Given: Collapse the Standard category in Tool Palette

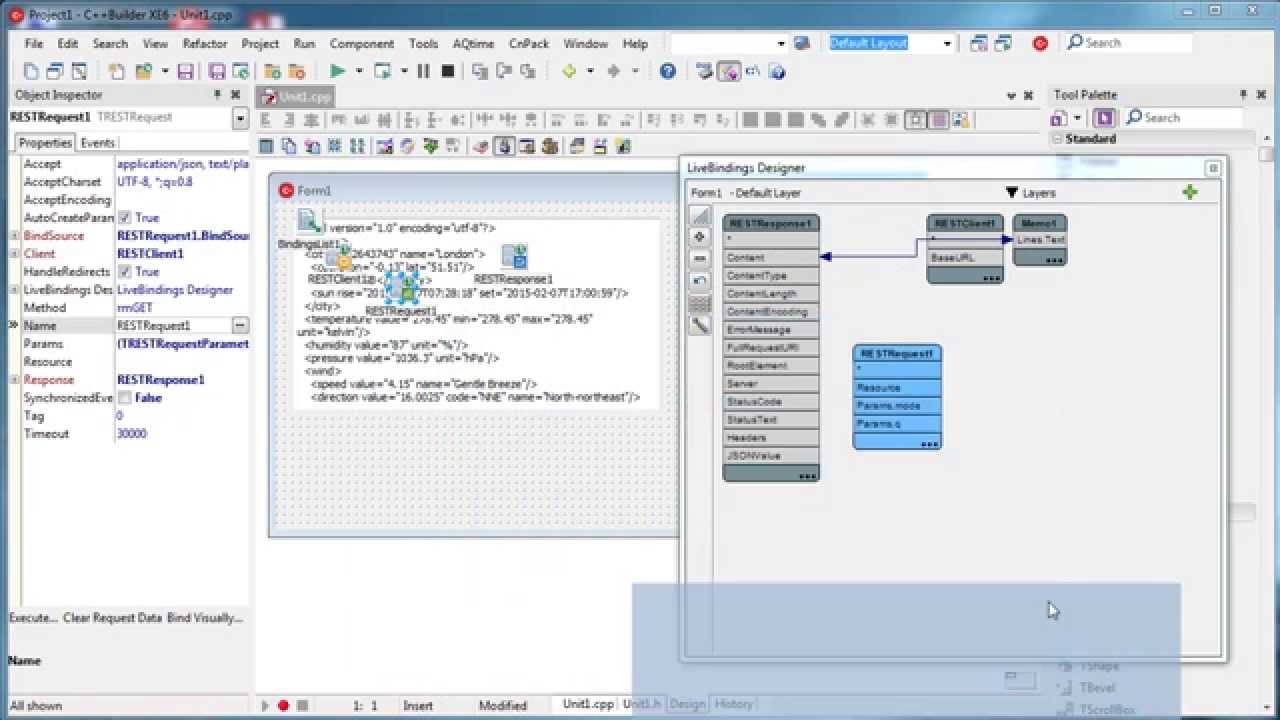Looking at the screenshot, I should tap(1058, 139).
